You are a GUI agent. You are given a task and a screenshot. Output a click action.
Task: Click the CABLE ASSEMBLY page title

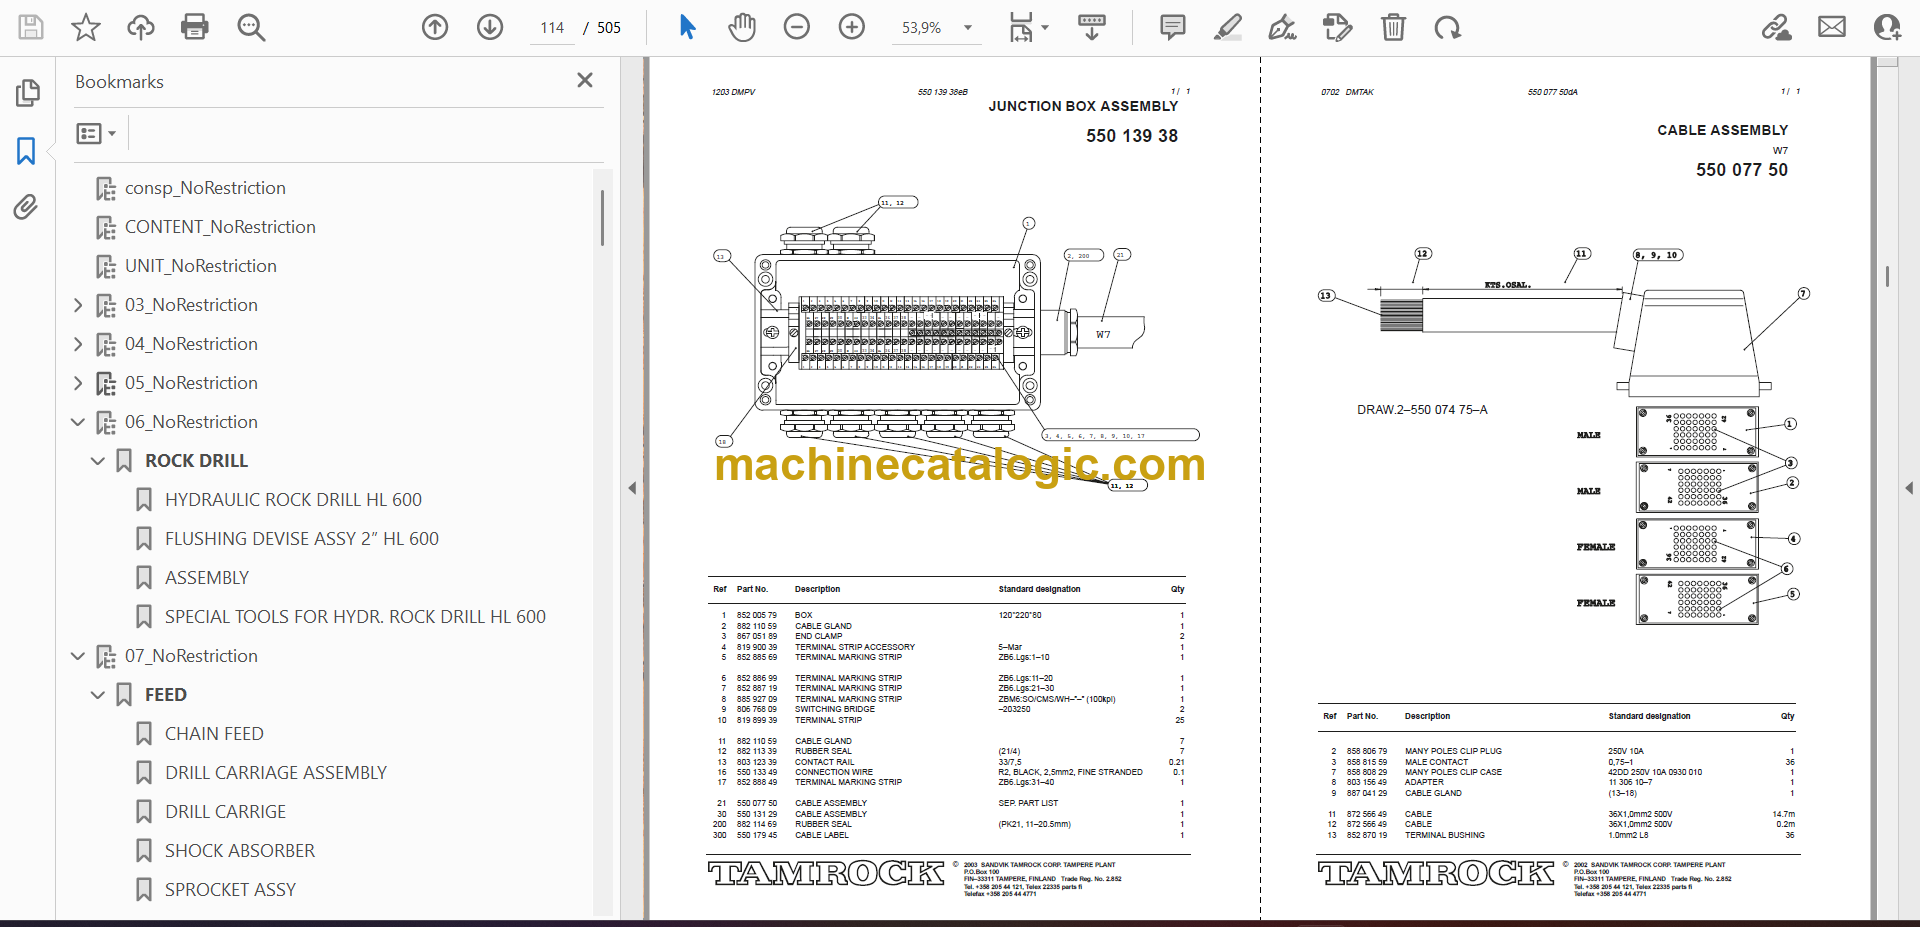pyautogui.click(x=1722, y=130)
